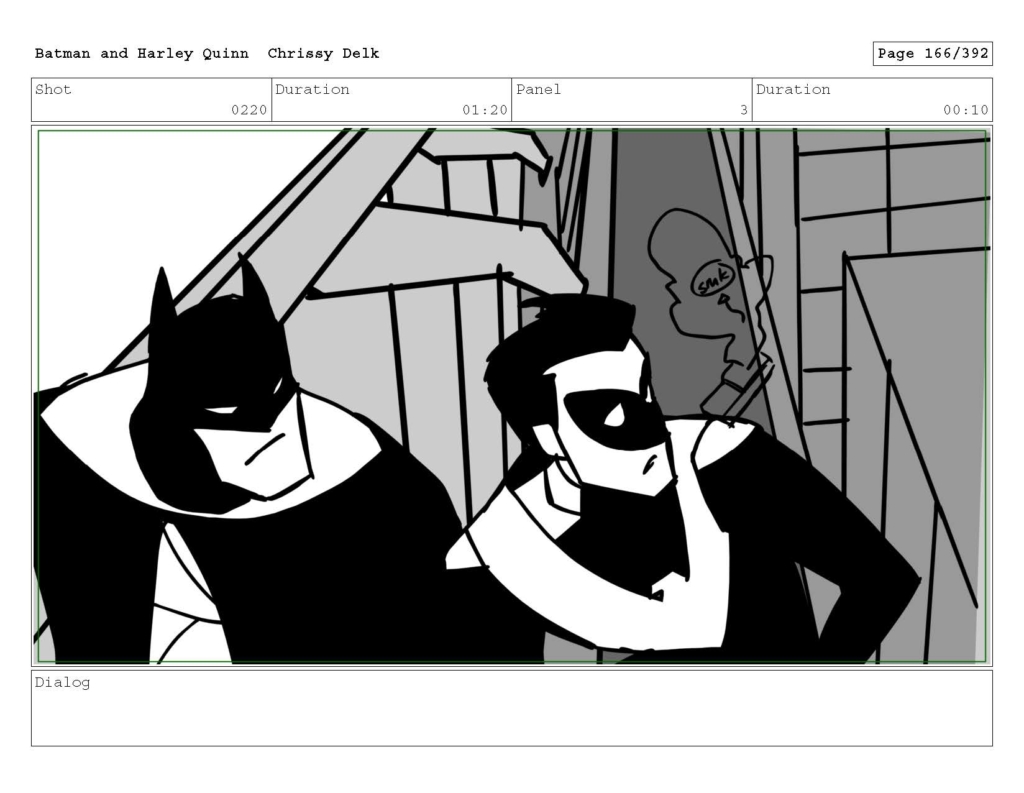Viewport: 1024px width, 793px height.
Task: Select the panel duration value '00:10'
Action: tap(965, 110)
